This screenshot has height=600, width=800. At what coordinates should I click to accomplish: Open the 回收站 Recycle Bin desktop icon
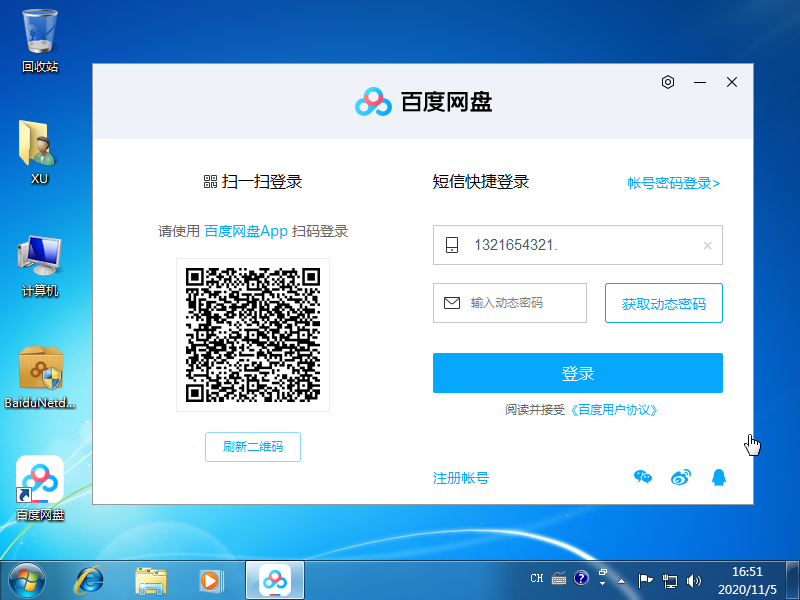coord(40,40)
